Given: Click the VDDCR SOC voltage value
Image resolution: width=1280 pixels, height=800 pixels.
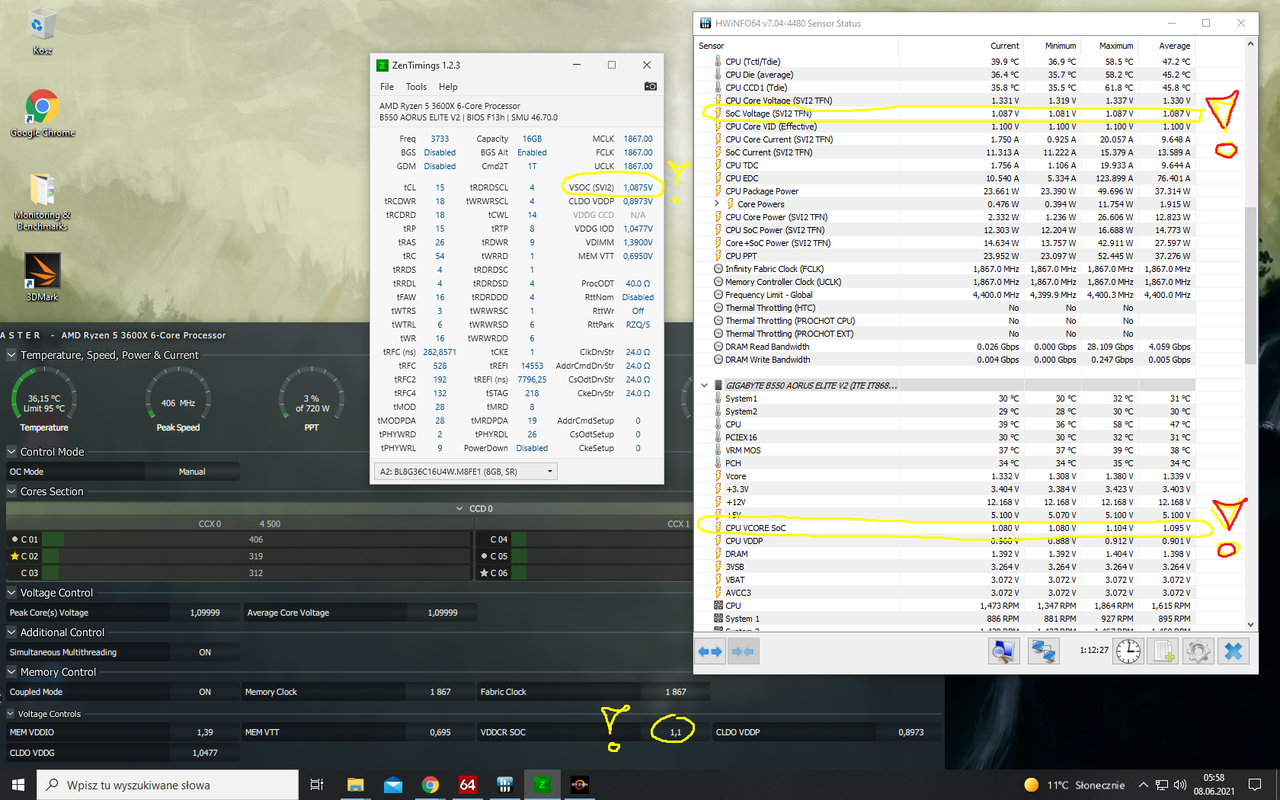Looking at the screenshot, I should point(675,732).
